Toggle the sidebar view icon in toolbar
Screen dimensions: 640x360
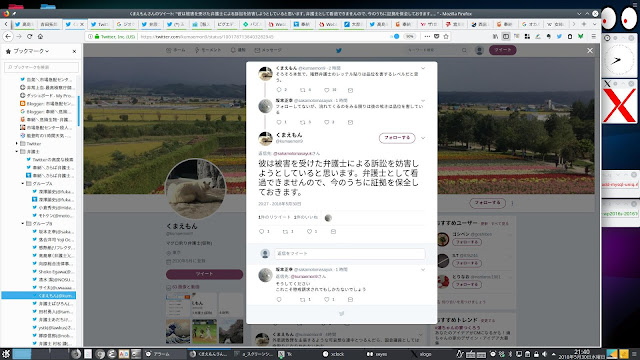click(x=506, y=36)
